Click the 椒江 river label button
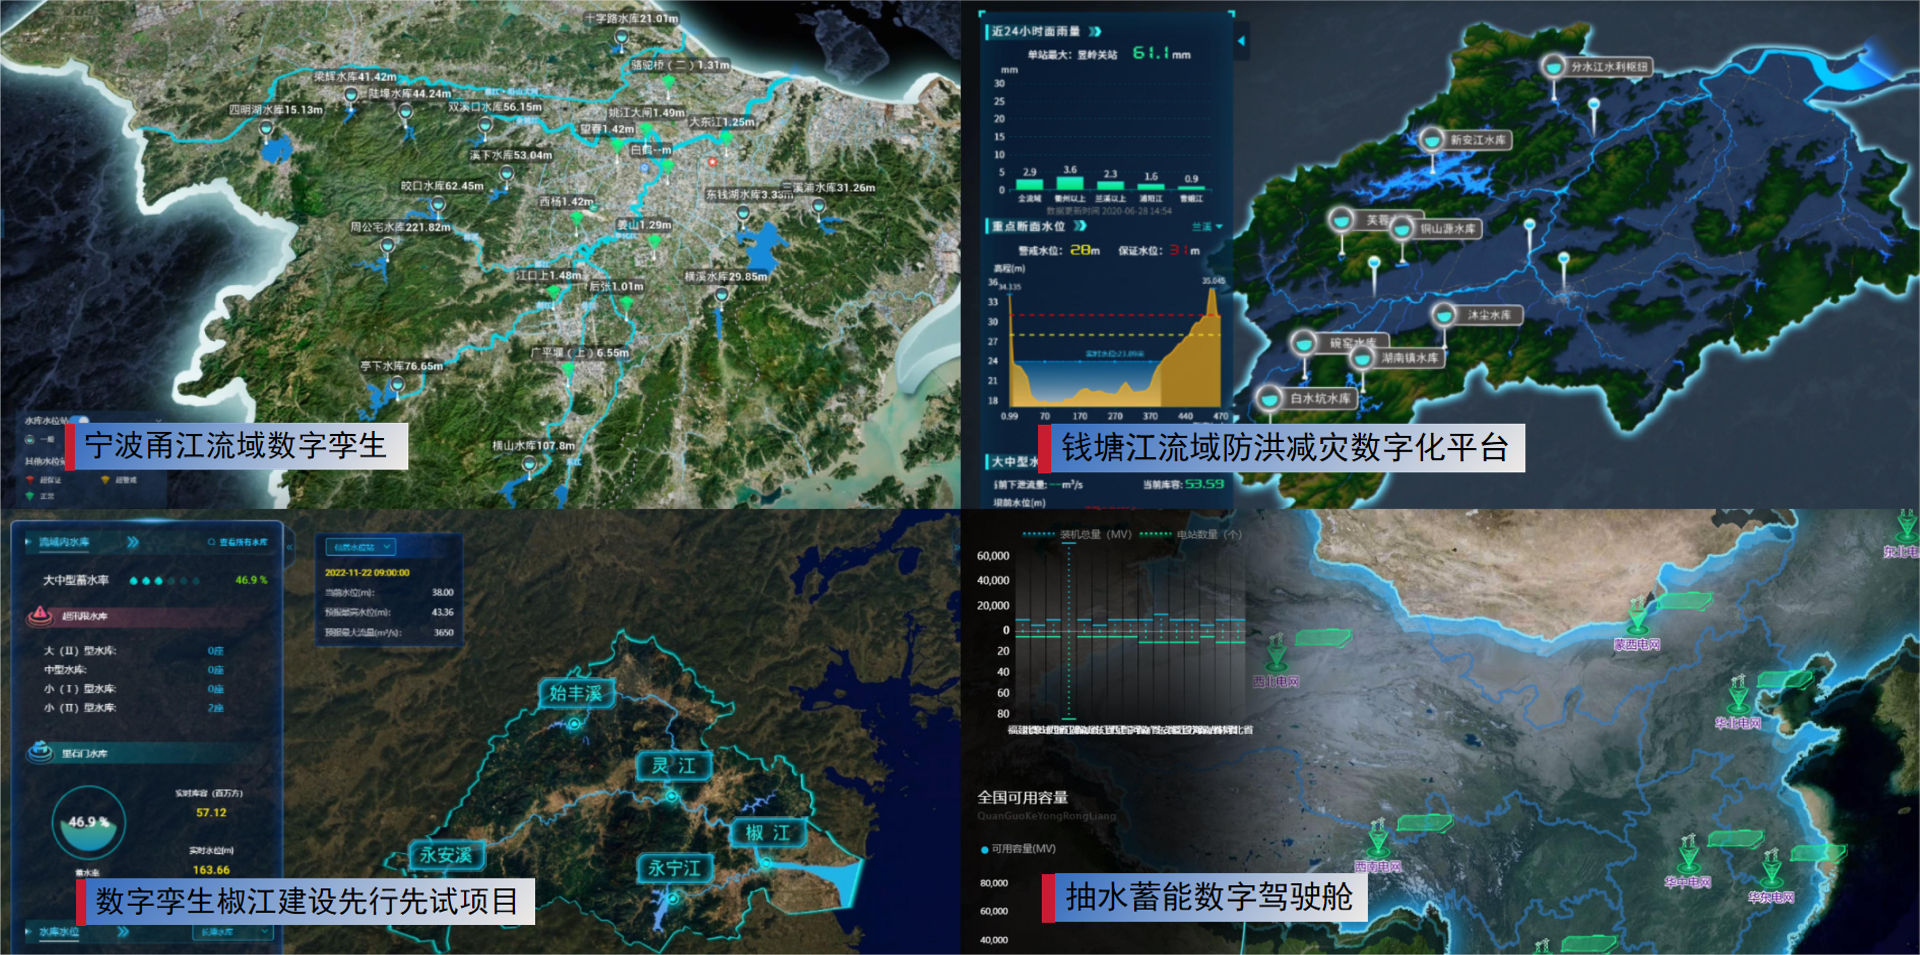 [x=768, y=833]
